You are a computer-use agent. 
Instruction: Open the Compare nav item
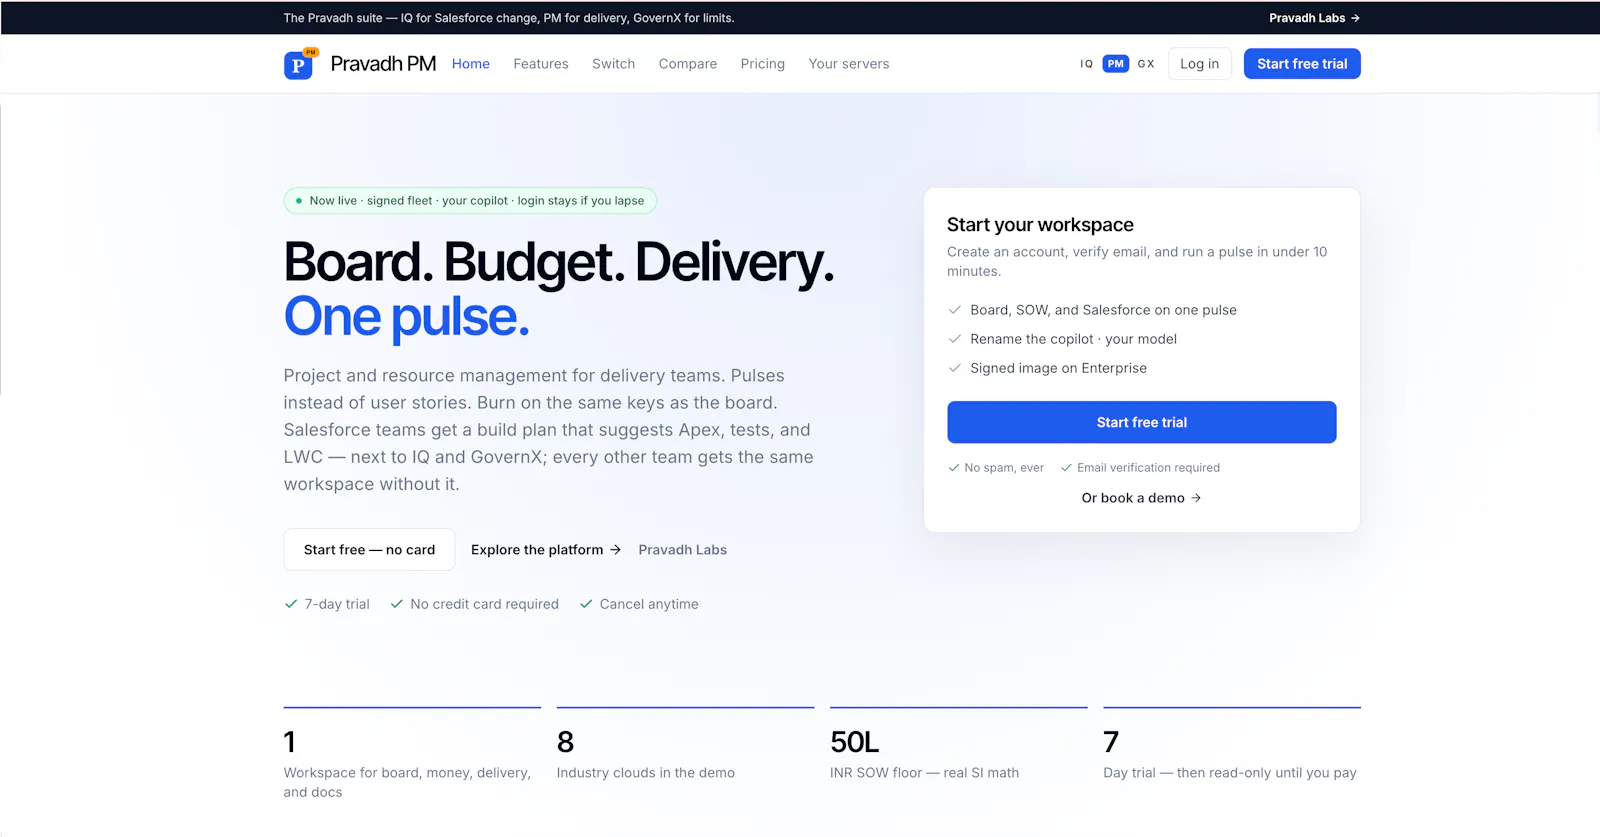pos(688,64)
